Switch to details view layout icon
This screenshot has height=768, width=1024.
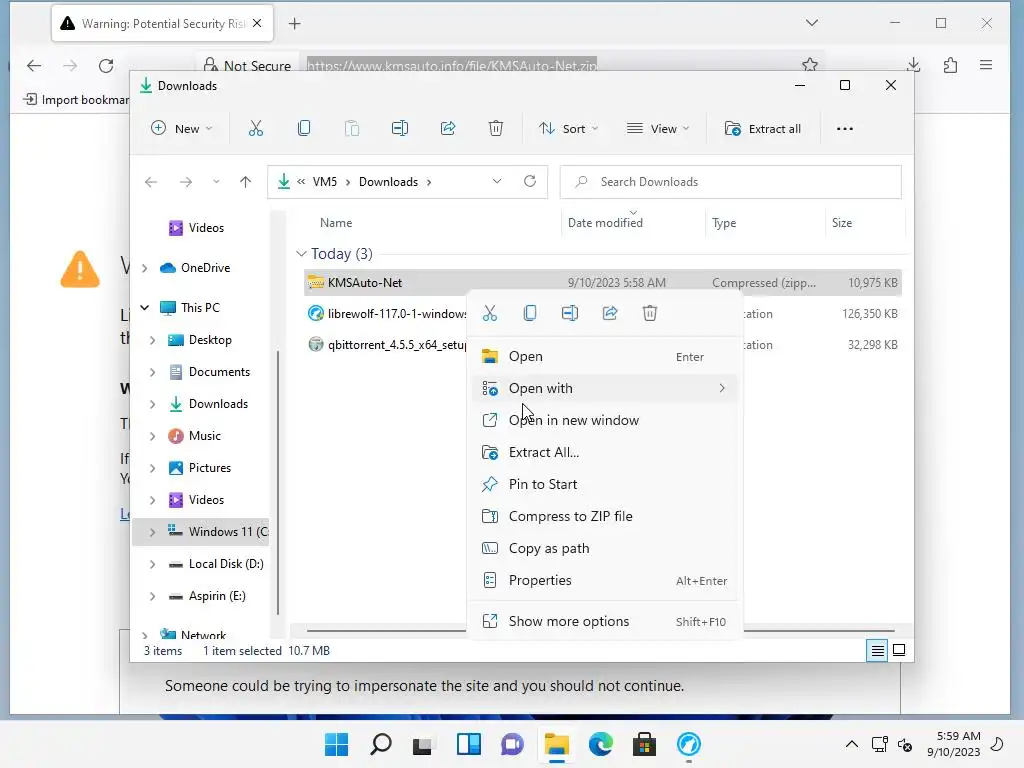[877, 650]
